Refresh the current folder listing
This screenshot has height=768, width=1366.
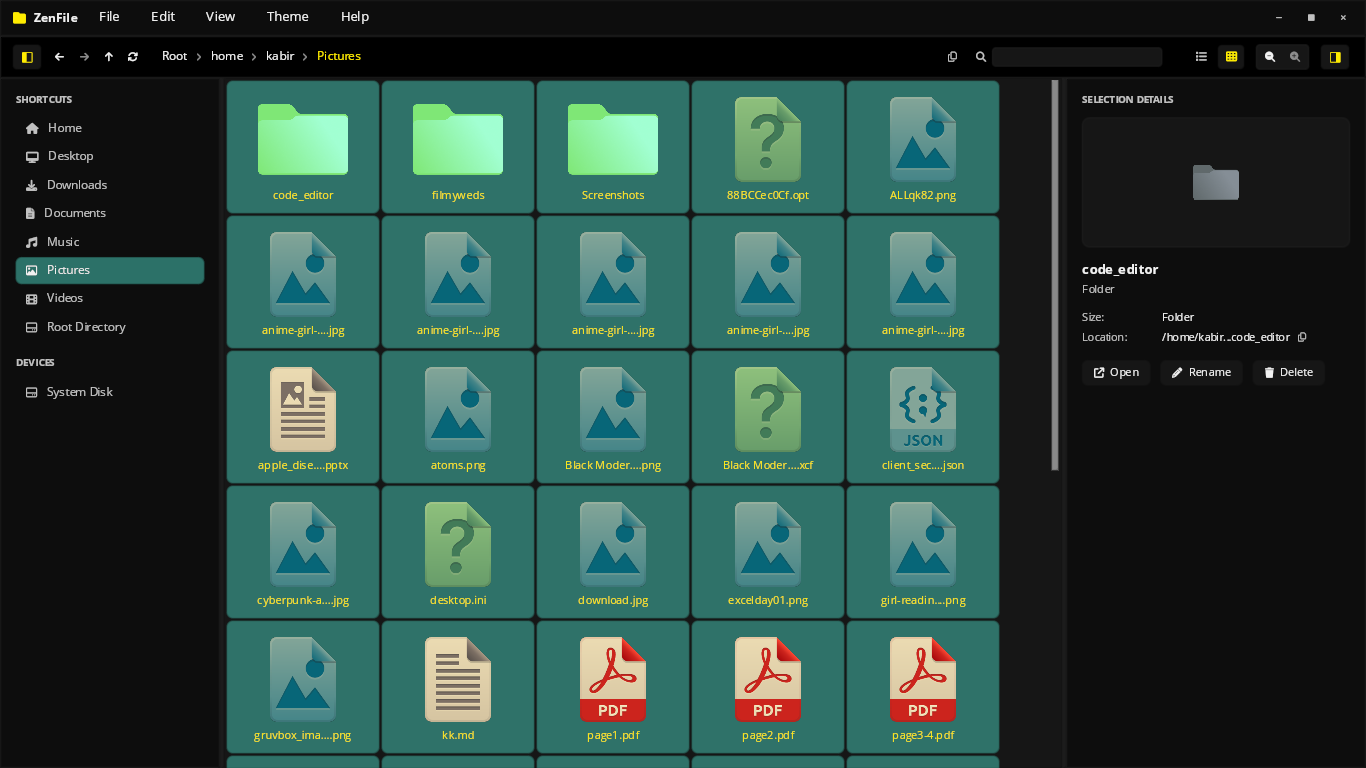[133, 57]
